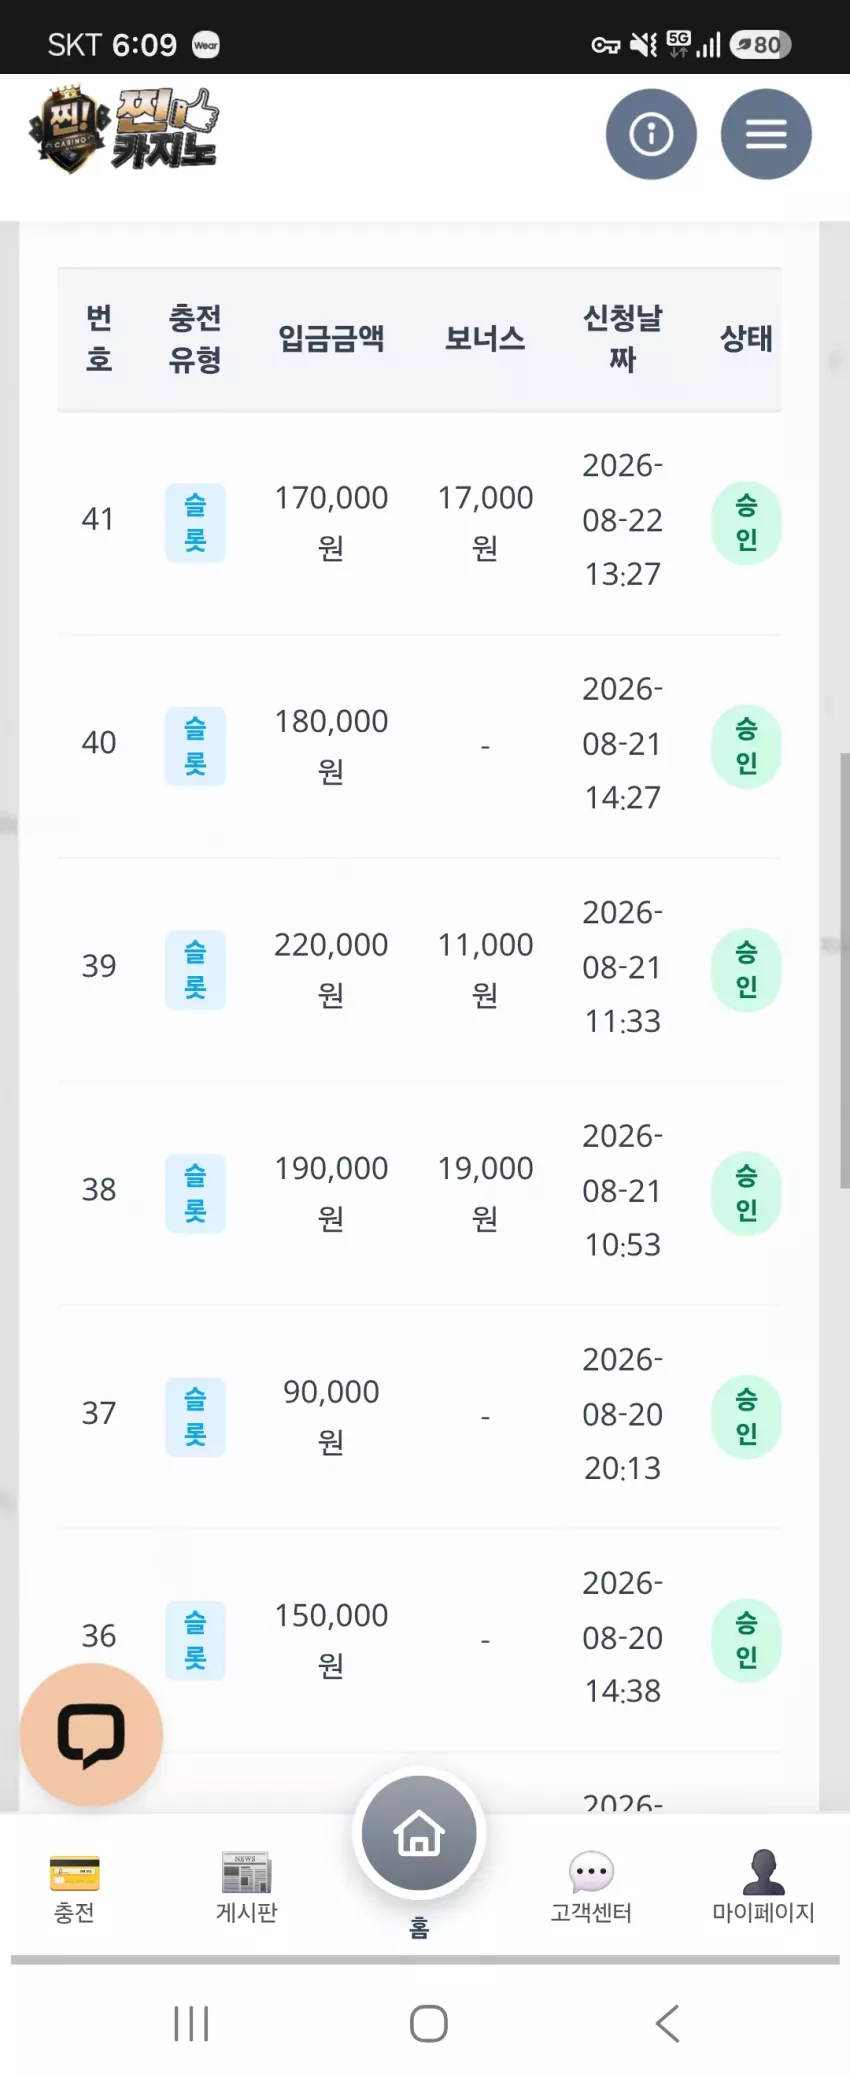The image size is (850, 2078).
Task: Open the hamburger menu button
Action: click(766, 134)
